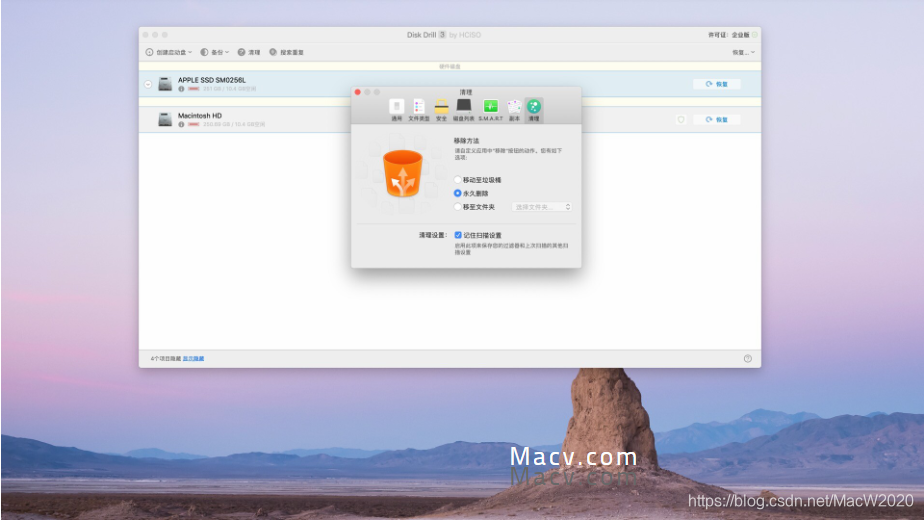
Task: Open the 备份 backup toolbar dropdown
Action: pyautogui.click(x=215, y=52)
